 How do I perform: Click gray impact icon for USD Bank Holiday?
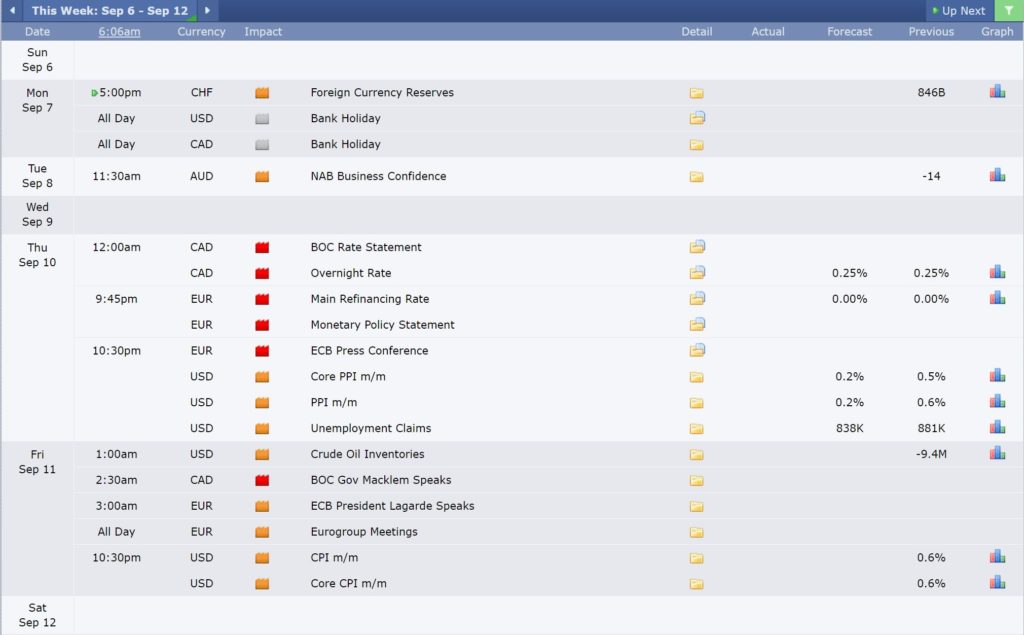coord(262,119)
